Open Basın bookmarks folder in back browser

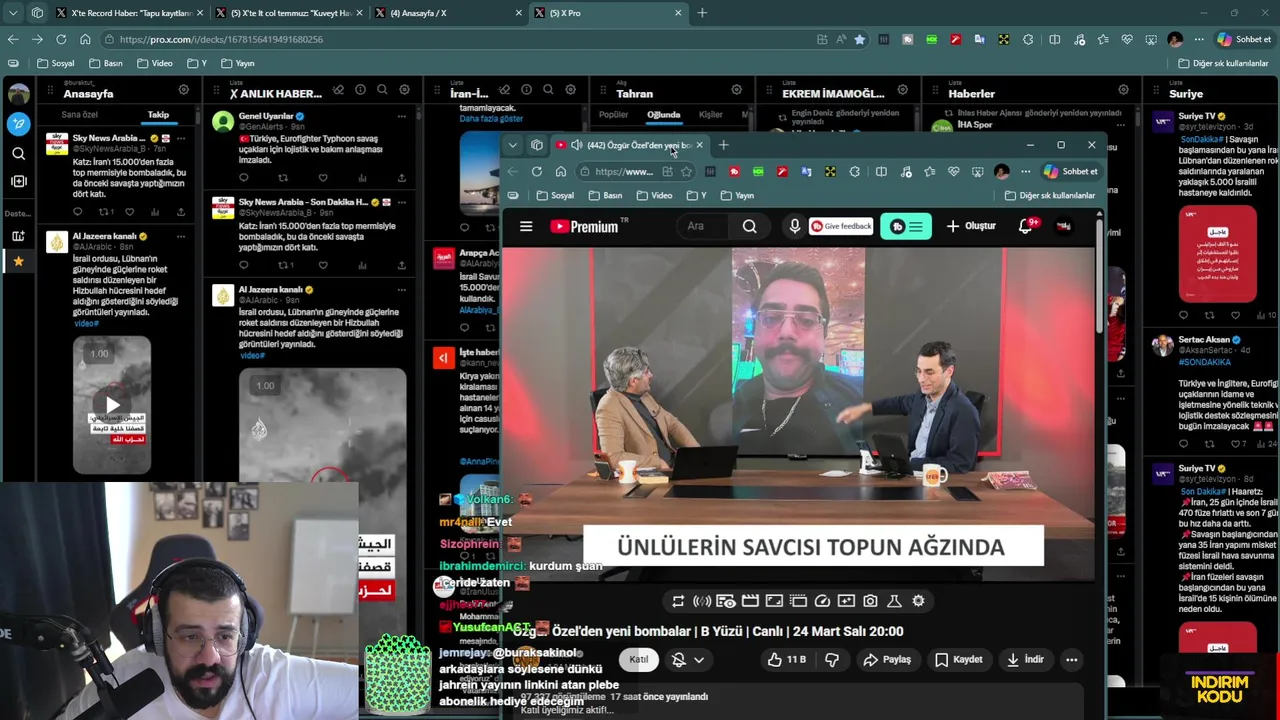click(106, 63)
